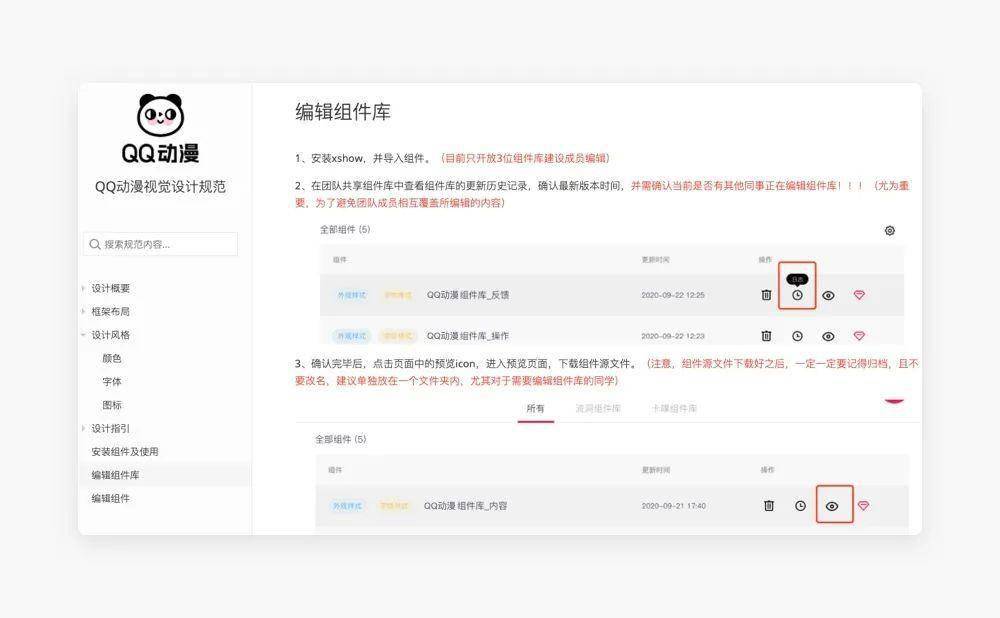Preview QQ动漫组件库_反馈 with its eye icon
The width and height of the screenshot is (1000, 618).
[828, 295]
